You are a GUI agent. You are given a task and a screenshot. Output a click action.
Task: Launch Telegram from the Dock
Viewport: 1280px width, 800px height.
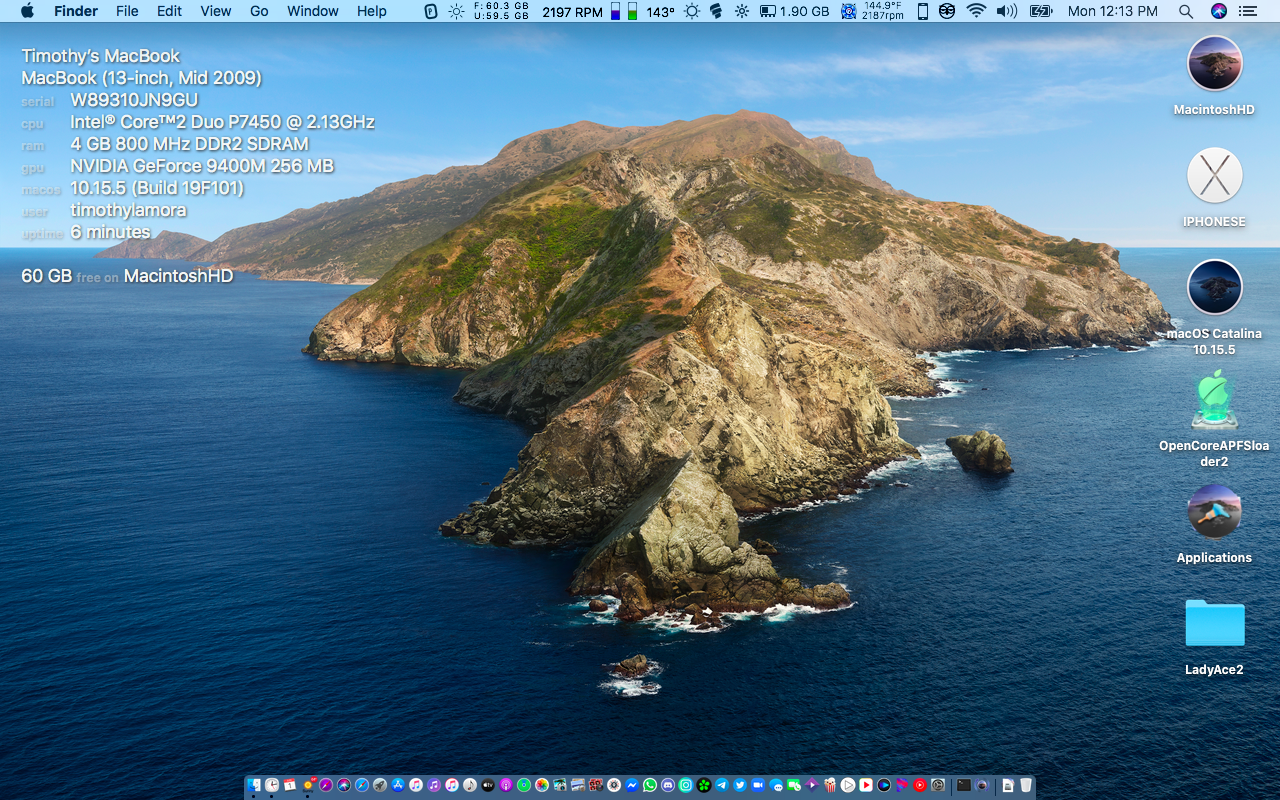pyautogui.click(x=722, y=785)
